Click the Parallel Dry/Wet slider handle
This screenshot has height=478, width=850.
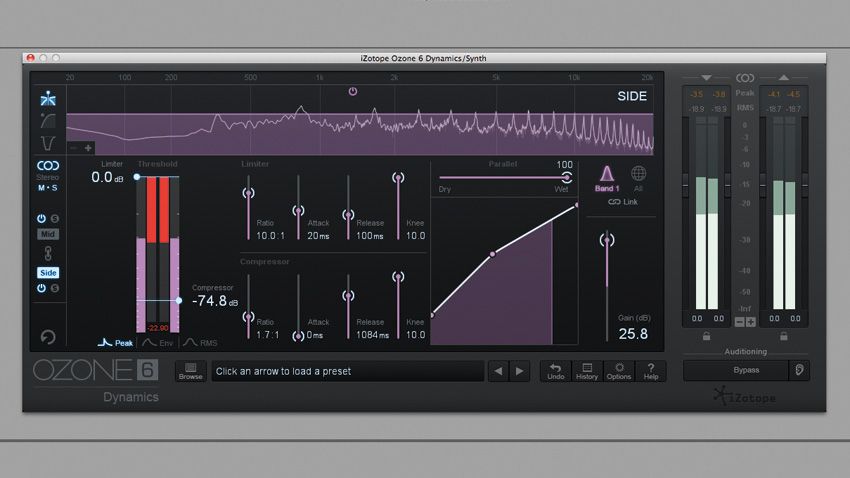pos(566,177)
